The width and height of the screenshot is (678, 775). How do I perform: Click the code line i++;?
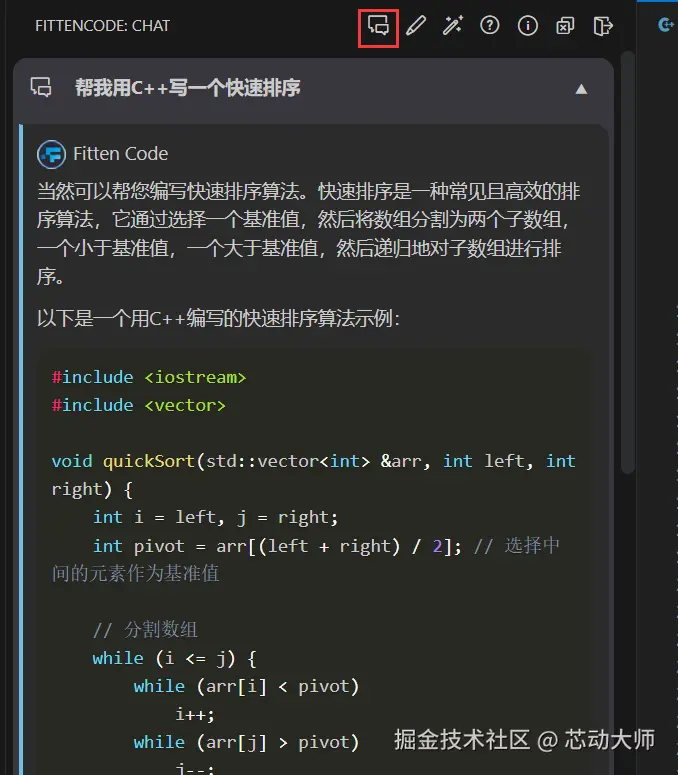click(x=195, y=714)
